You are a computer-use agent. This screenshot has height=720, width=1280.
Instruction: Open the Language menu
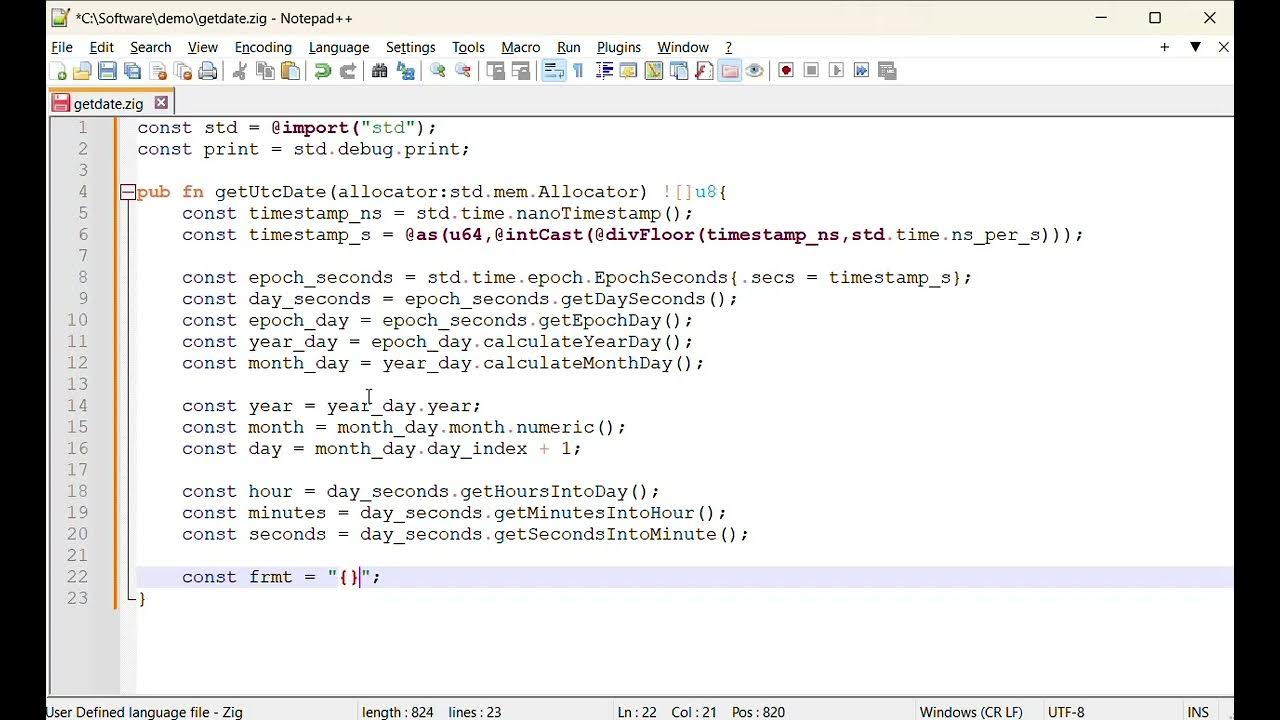point(338,47)
